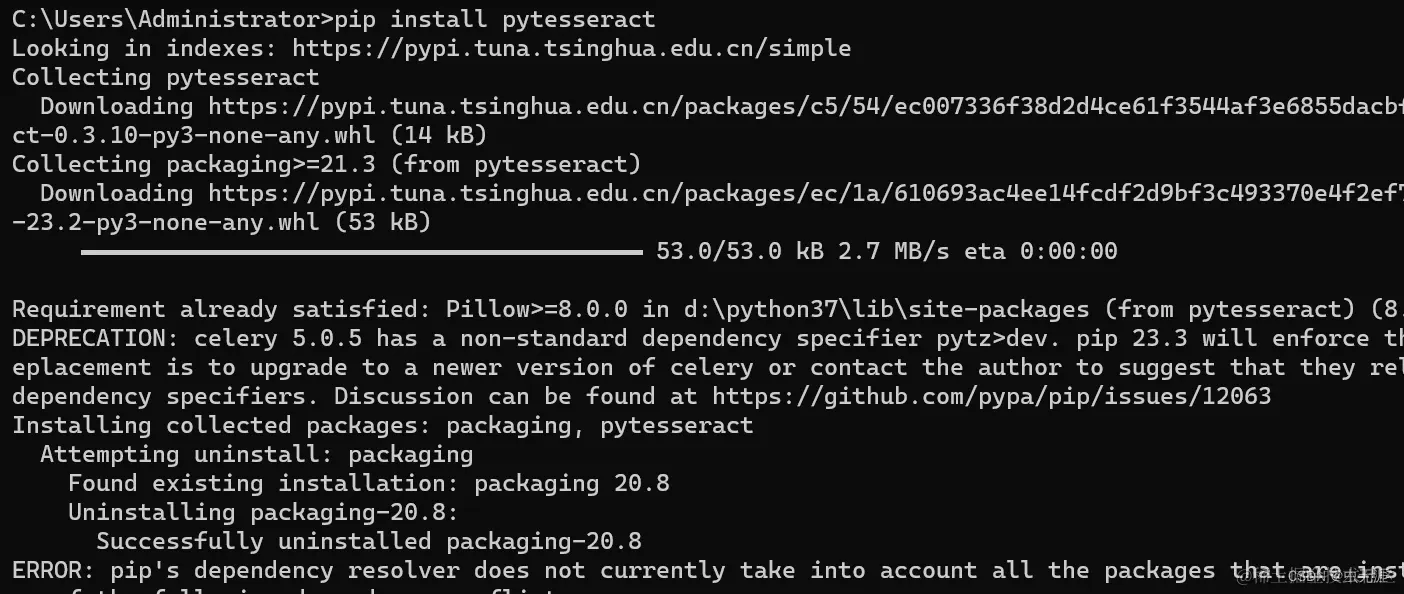
Task: Click the second Downloading packages/ec/1a URL
Action: pos(806,193)
